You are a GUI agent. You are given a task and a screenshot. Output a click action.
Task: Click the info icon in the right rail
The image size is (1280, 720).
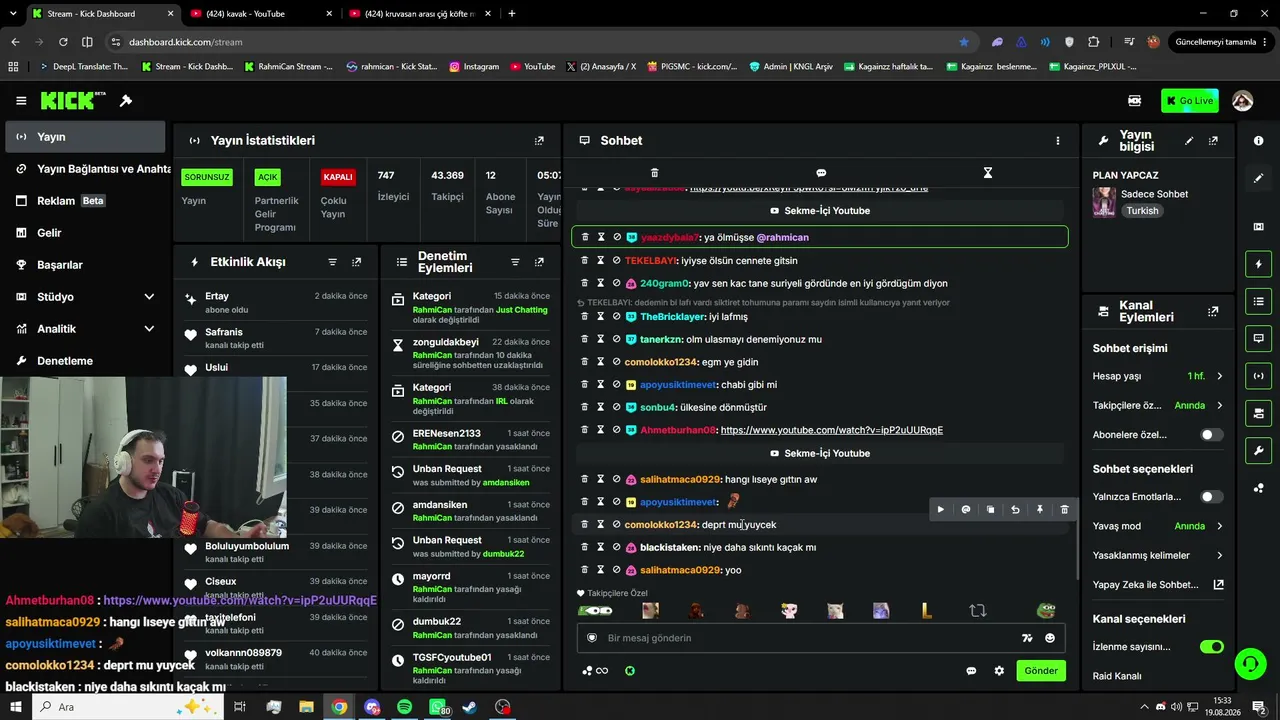pyautogui.click(x=1259, y=141)
